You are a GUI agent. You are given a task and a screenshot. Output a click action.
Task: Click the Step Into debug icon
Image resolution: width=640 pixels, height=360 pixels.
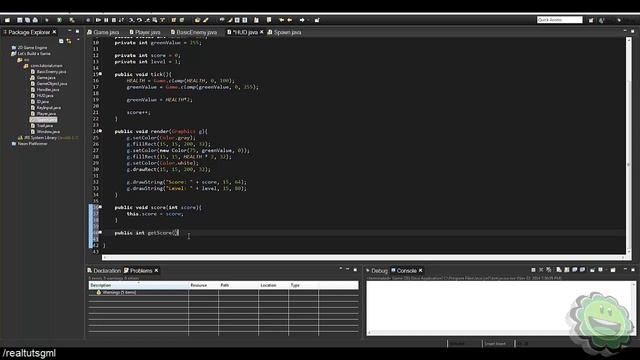(x=131, y=20)
